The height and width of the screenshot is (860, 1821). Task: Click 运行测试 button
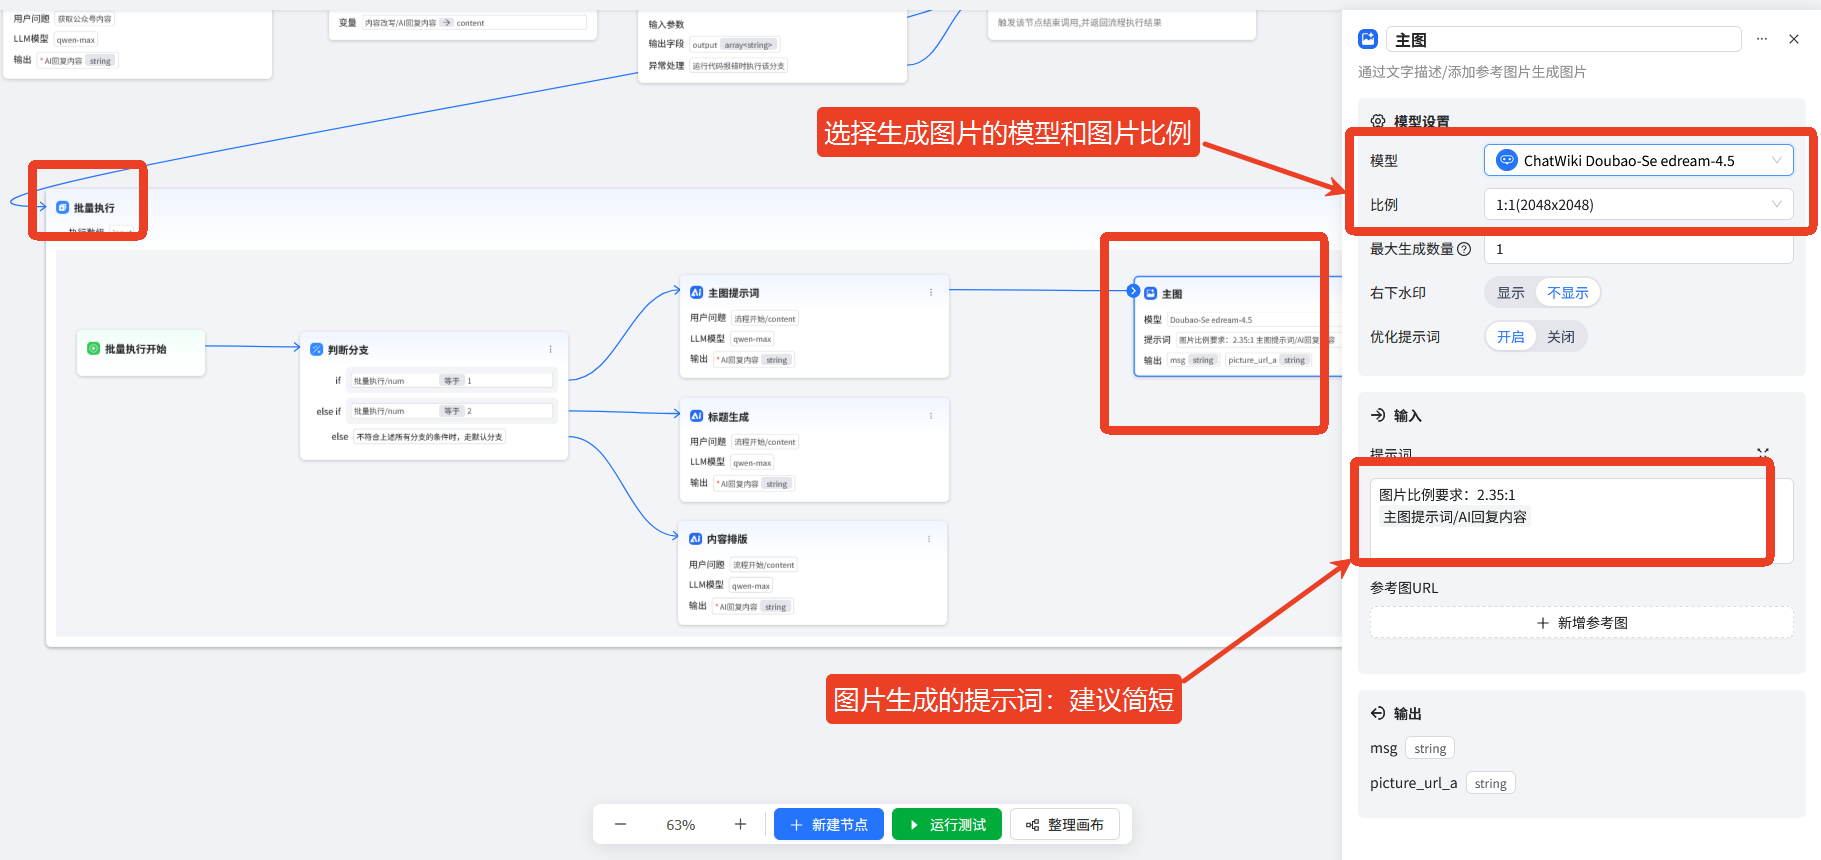(946, 824)
